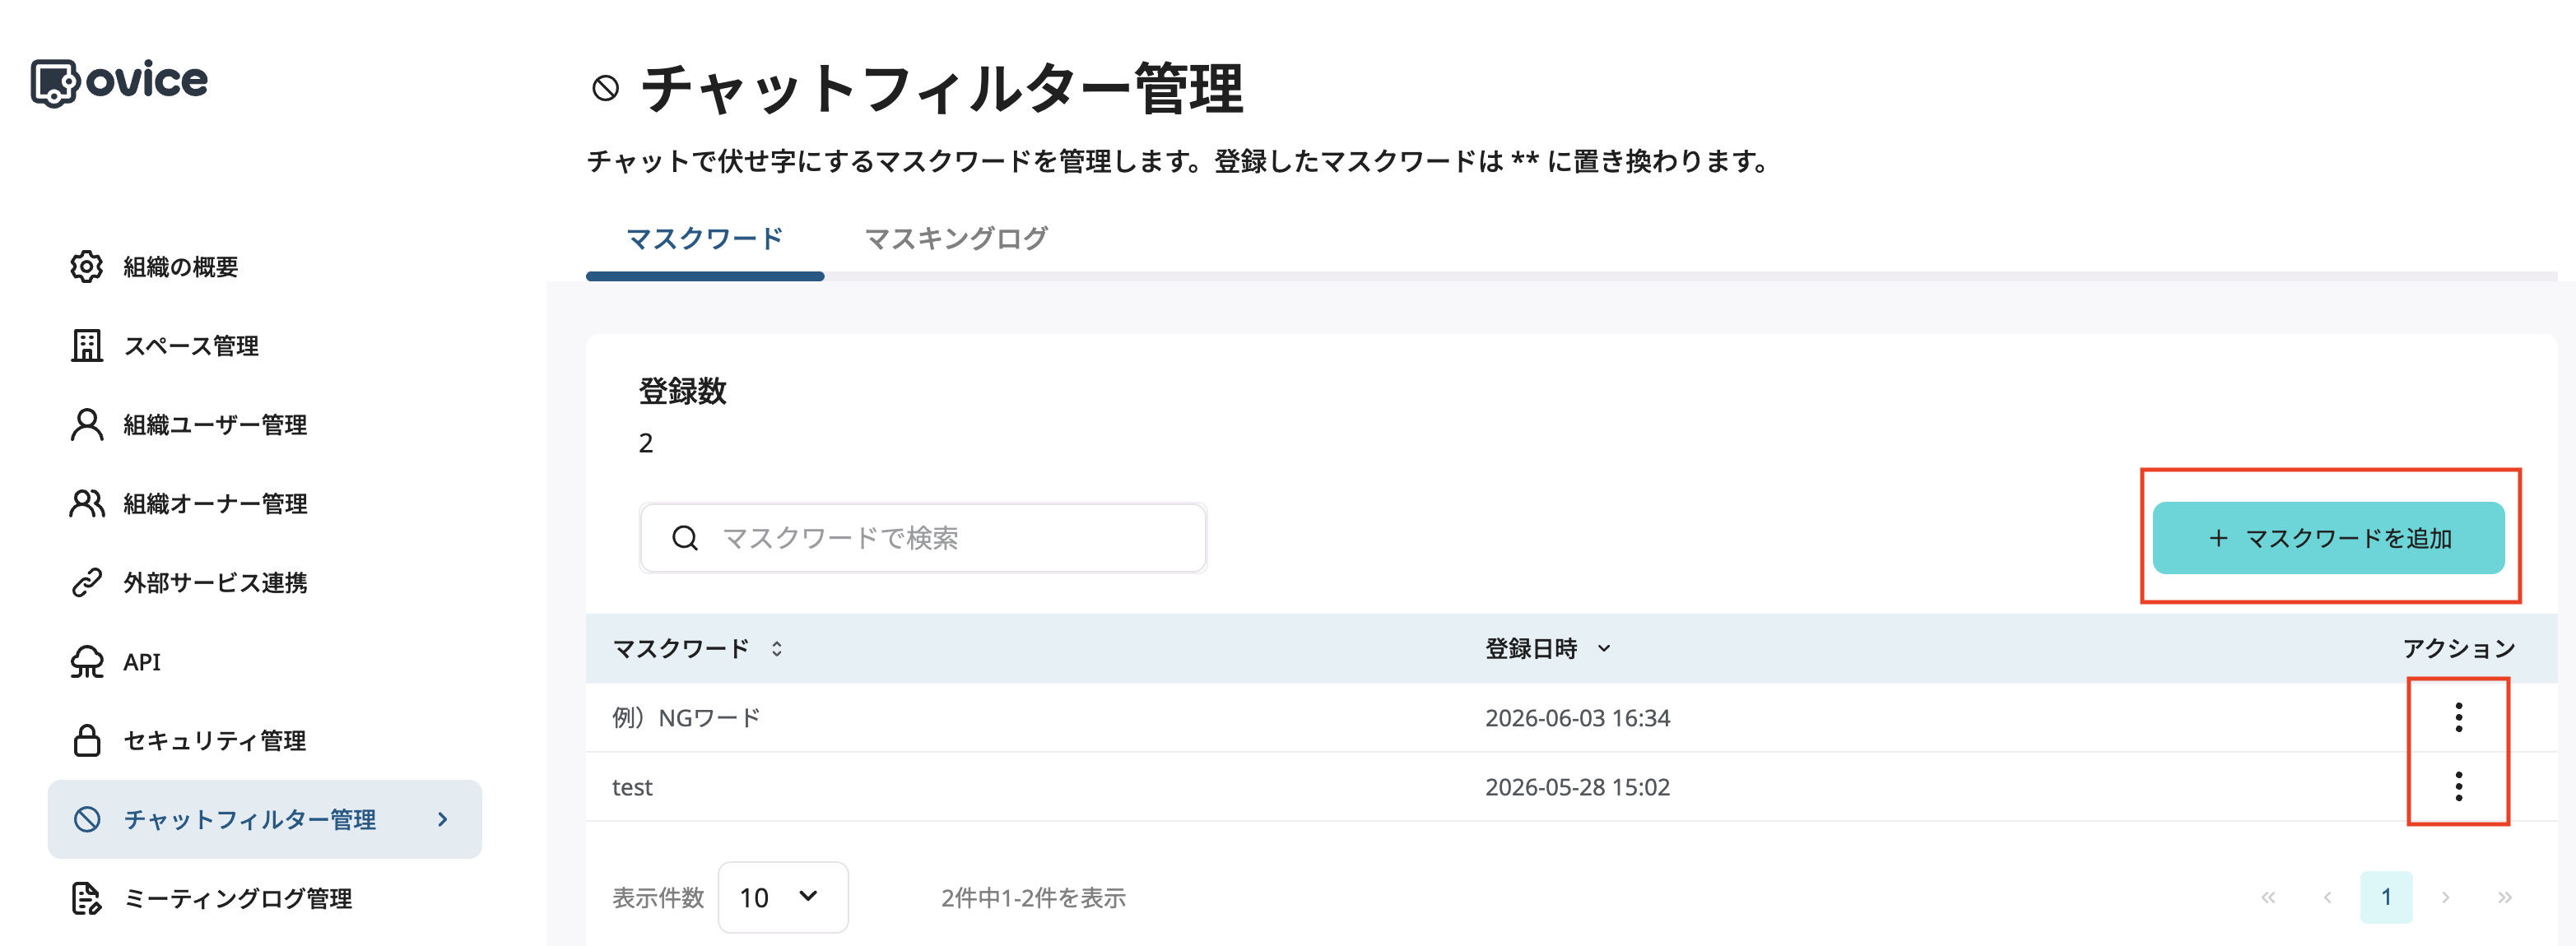Click the 登録数 label
Viewport: 2576px width, 946px height.
682,391
